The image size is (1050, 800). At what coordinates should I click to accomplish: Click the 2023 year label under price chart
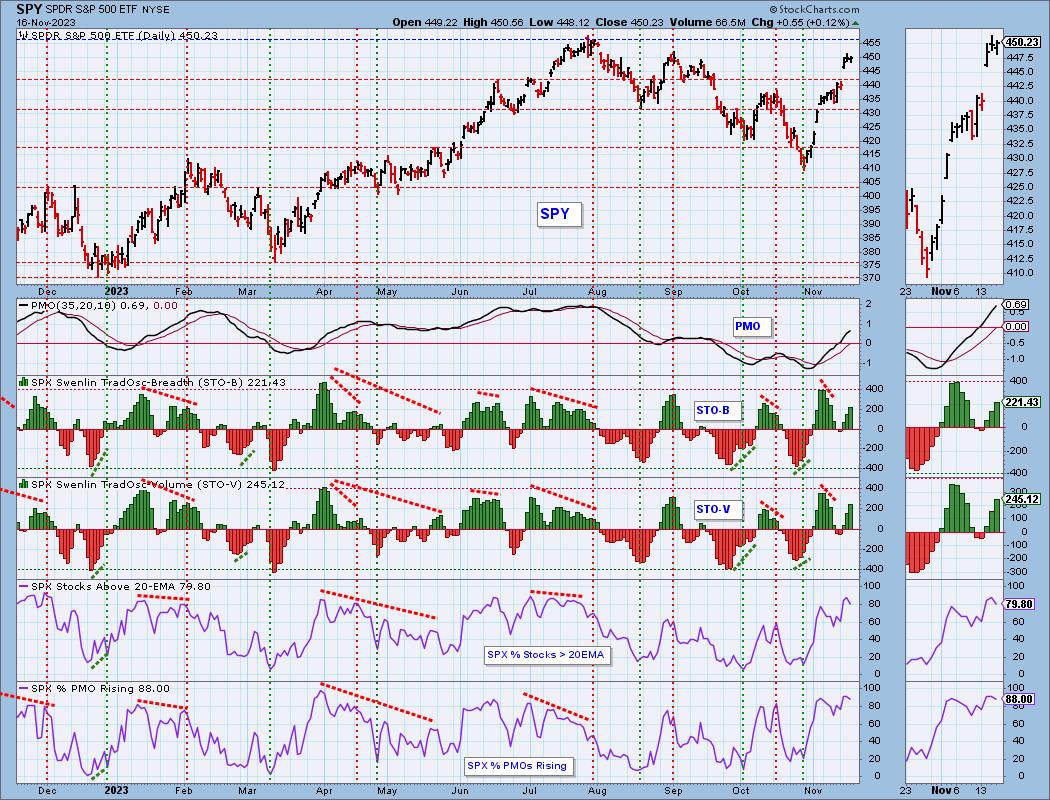[117, 291]
